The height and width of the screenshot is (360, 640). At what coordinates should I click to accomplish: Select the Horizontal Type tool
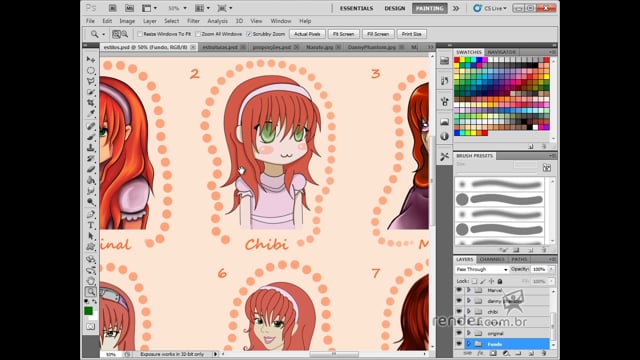pyautogui.click(x=91, y=225)
